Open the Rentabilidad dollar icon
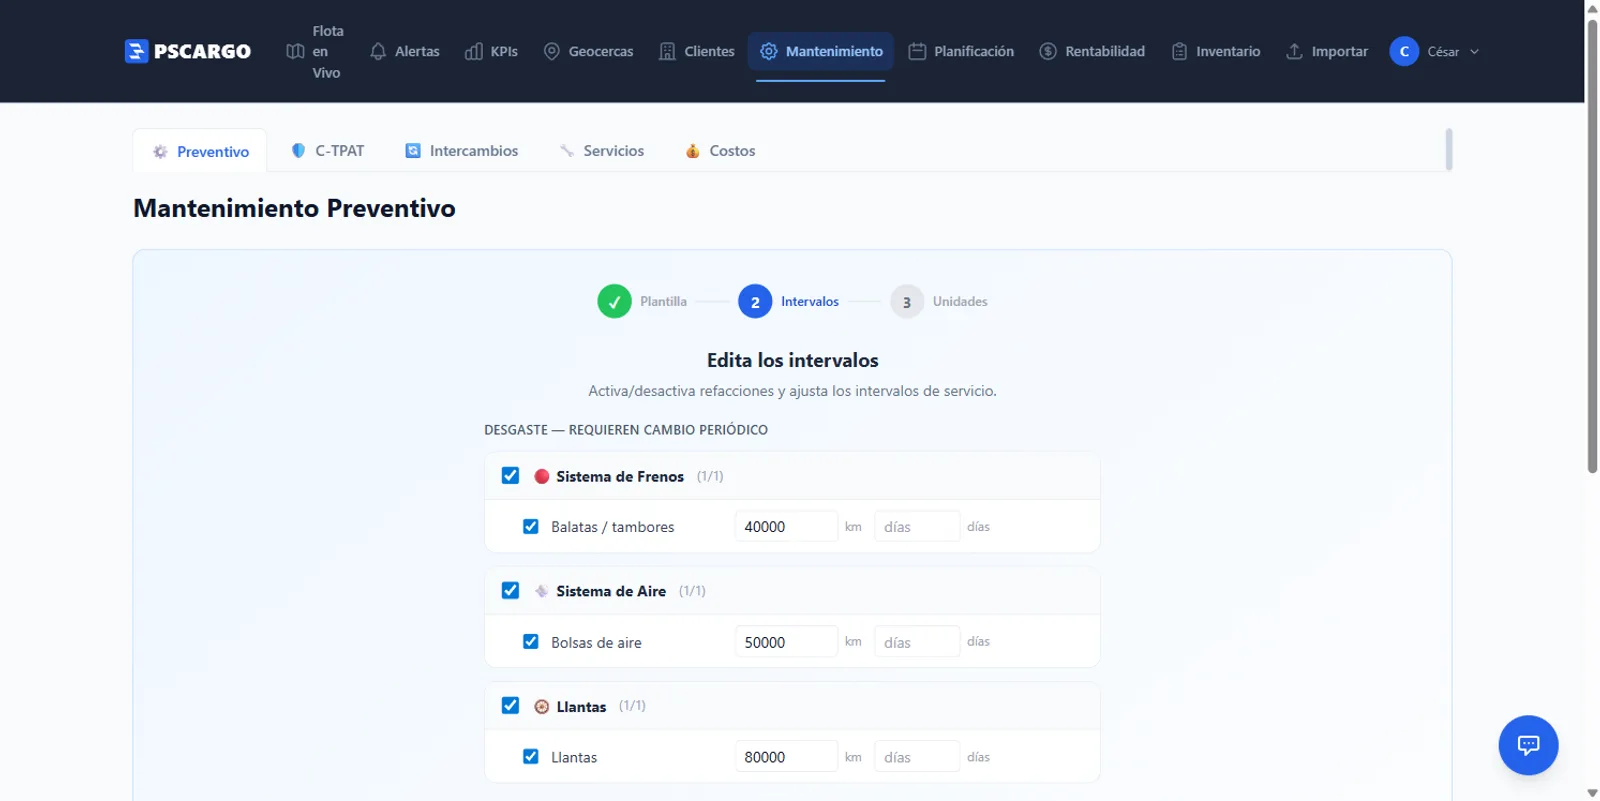Image resolution: width=1600 pixels, height=801 pixels. [x=1048, y=51]
